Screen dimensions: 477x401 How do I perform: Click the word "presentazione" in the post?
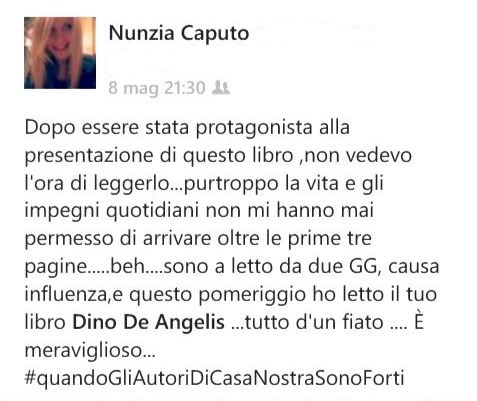(89, 156)
